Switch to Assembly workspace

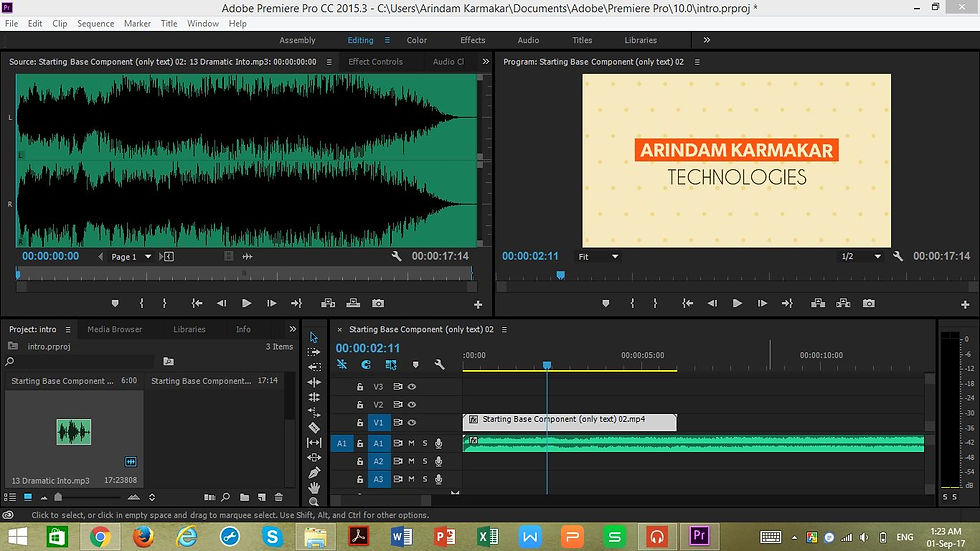(298, 40)
